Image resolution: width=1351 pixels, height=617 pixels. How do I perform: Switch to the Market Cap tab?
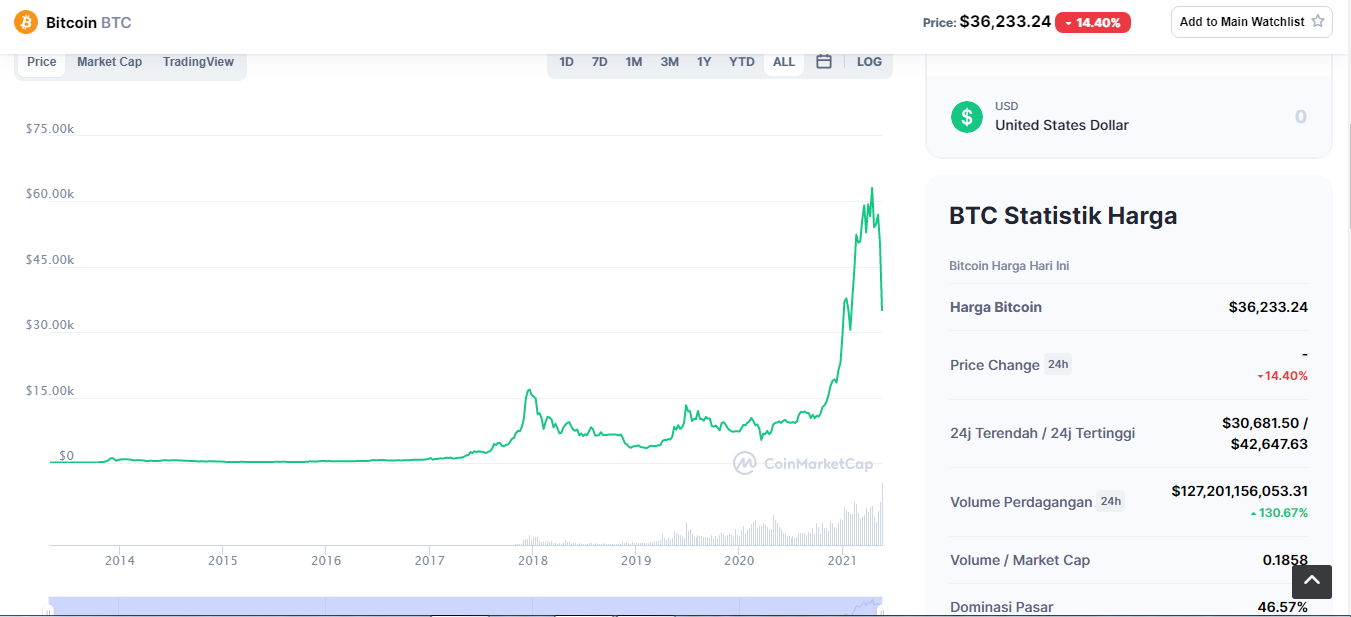click(x=109, y=62)
